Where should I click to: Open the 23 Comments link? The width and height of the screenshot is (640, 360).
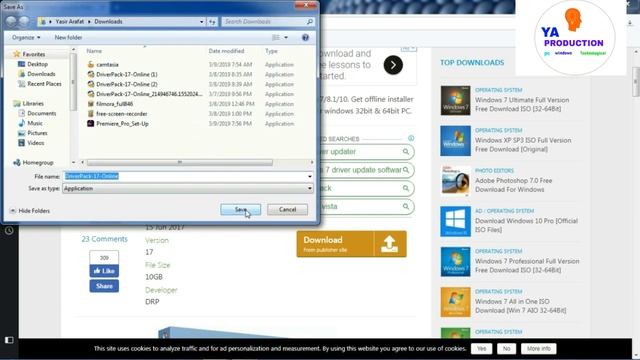(x=104, y=239)
